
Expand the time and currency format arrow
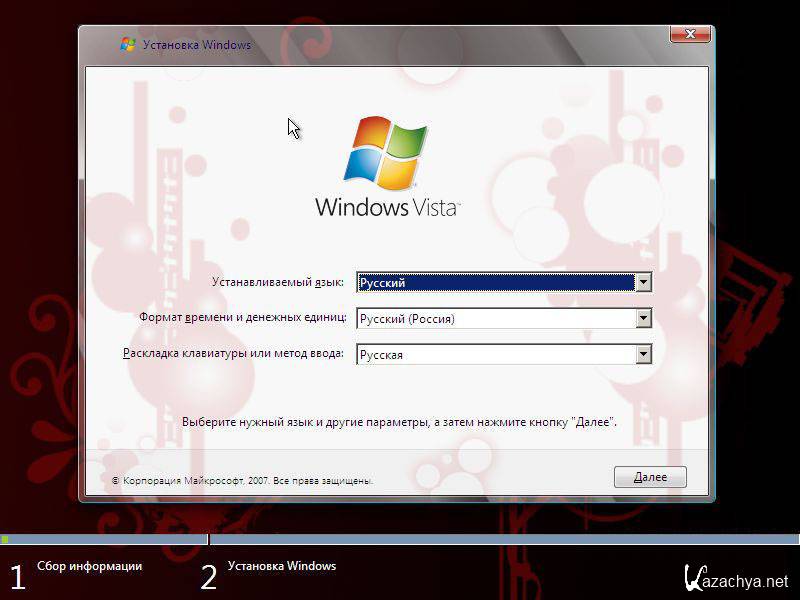644,319
